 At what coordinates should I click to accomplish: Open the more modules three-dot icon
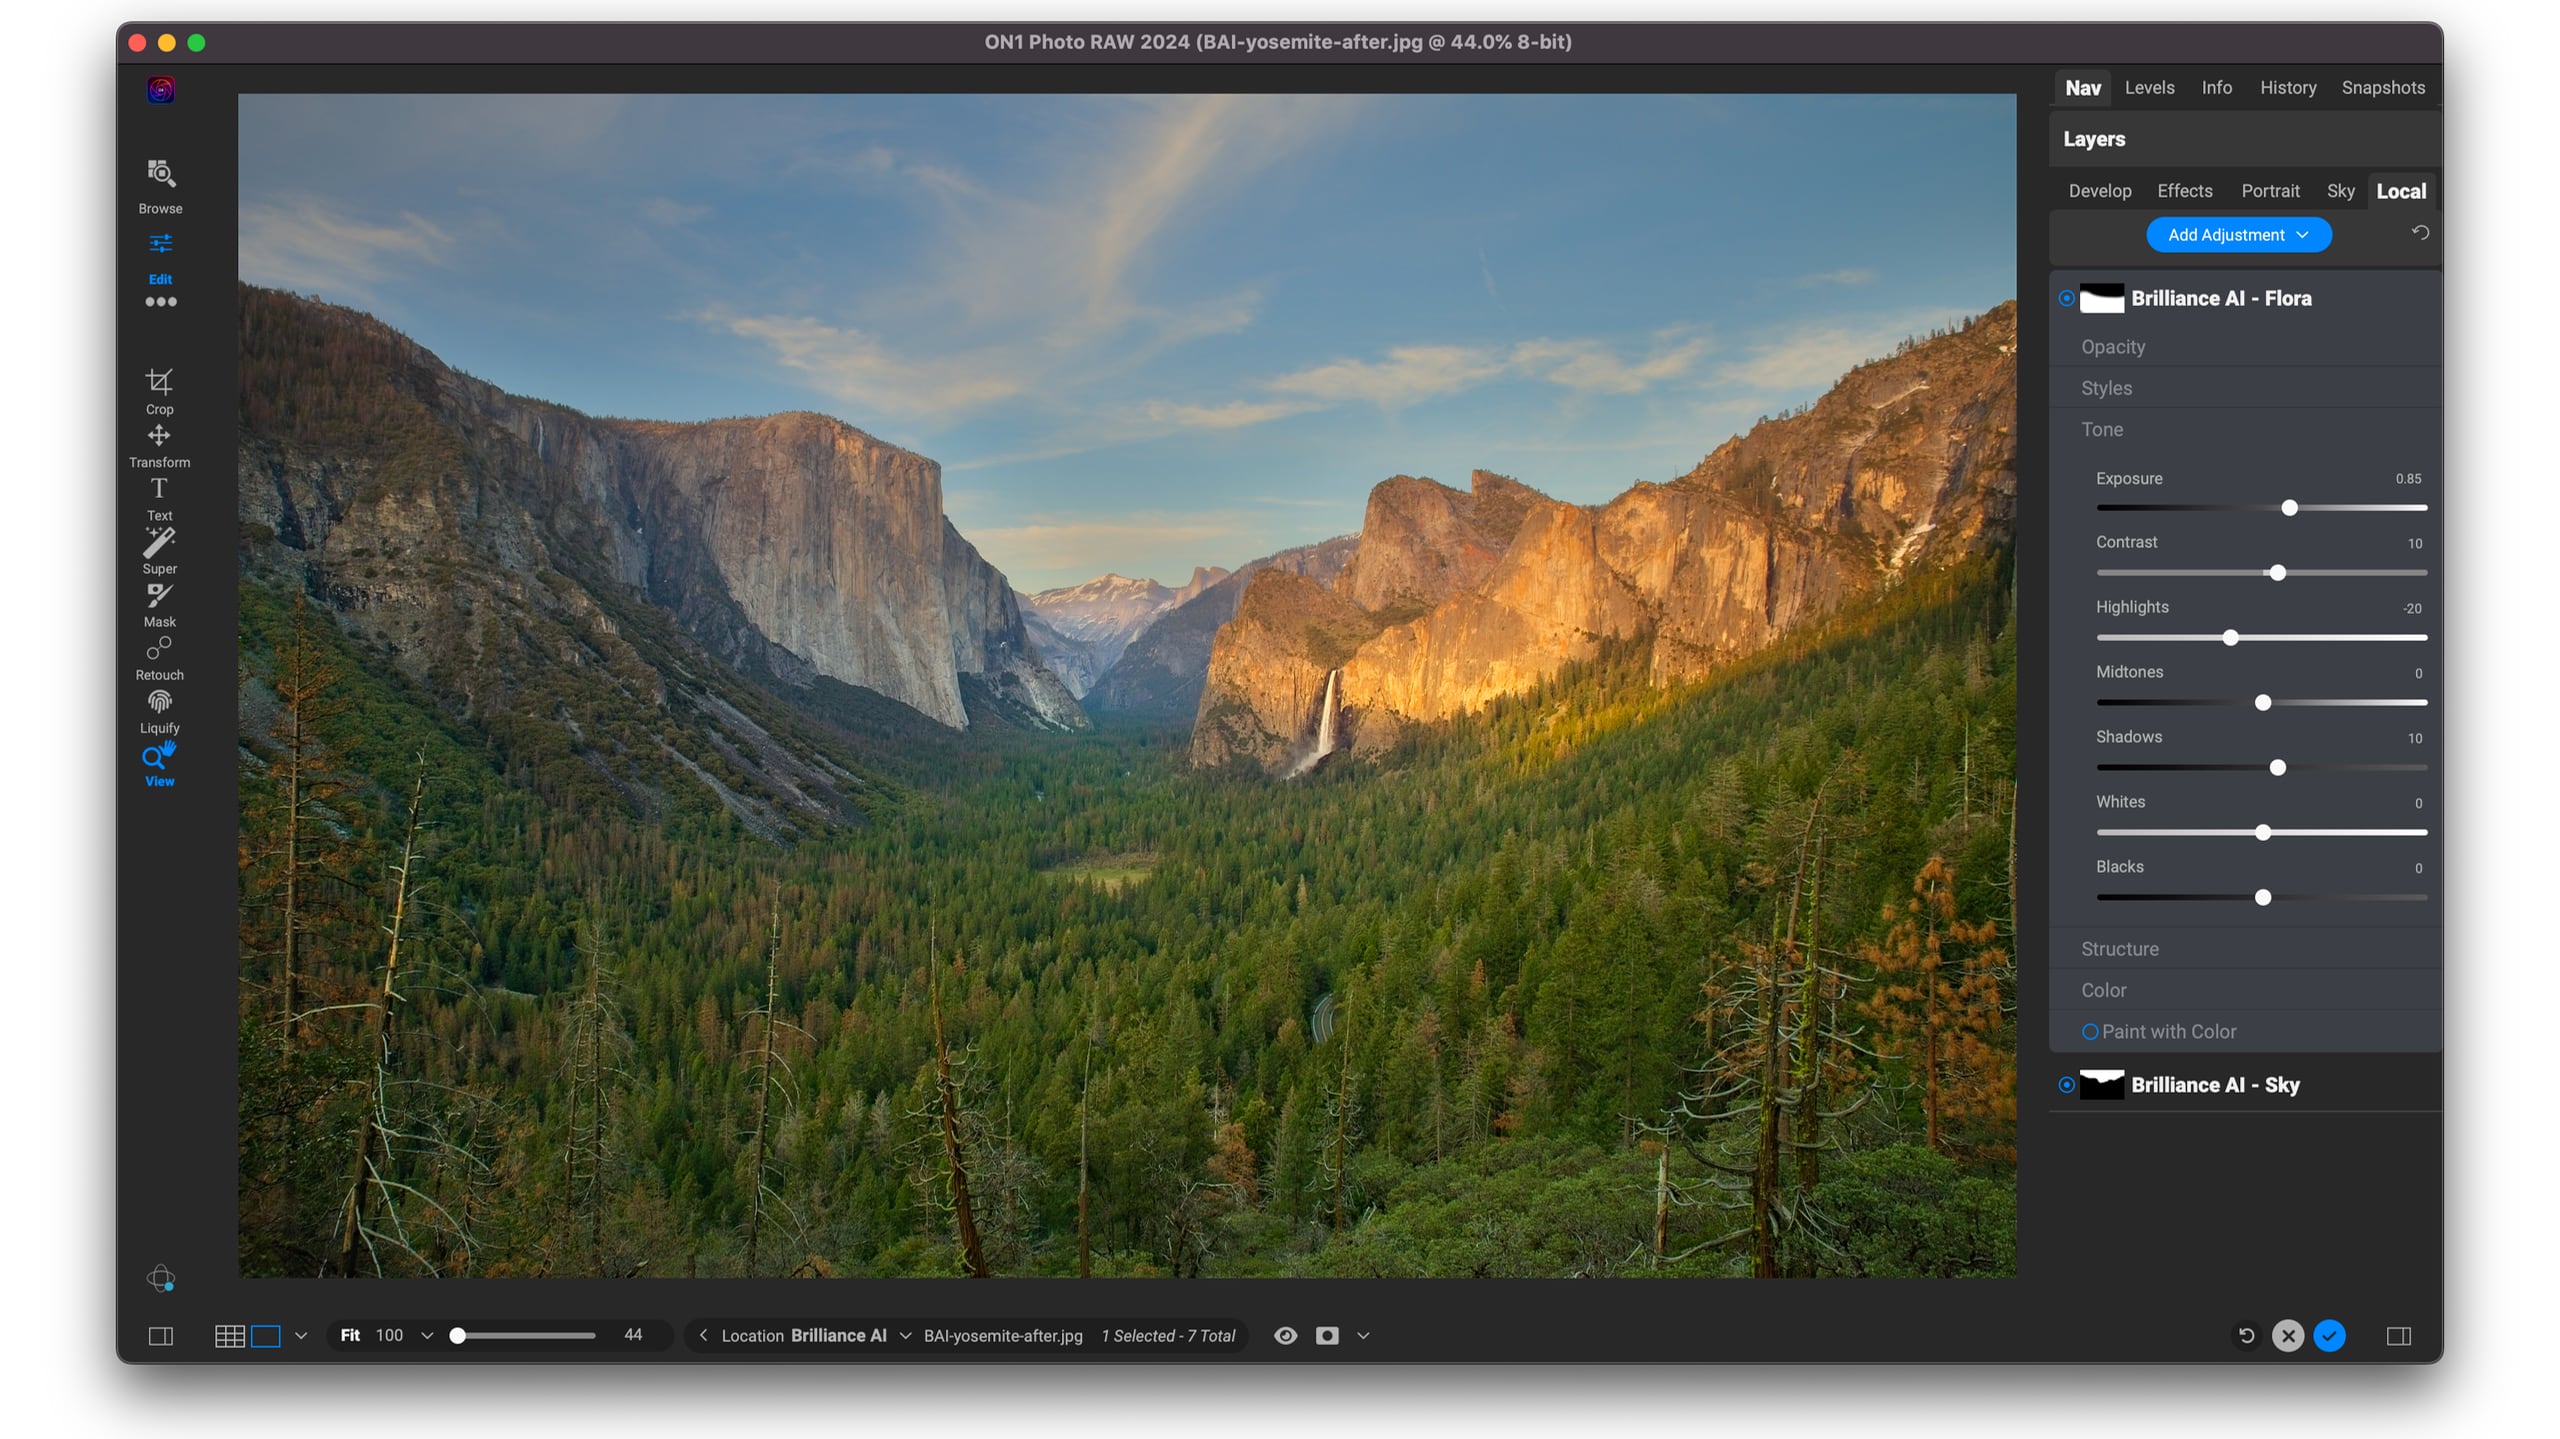pos(160,302)
